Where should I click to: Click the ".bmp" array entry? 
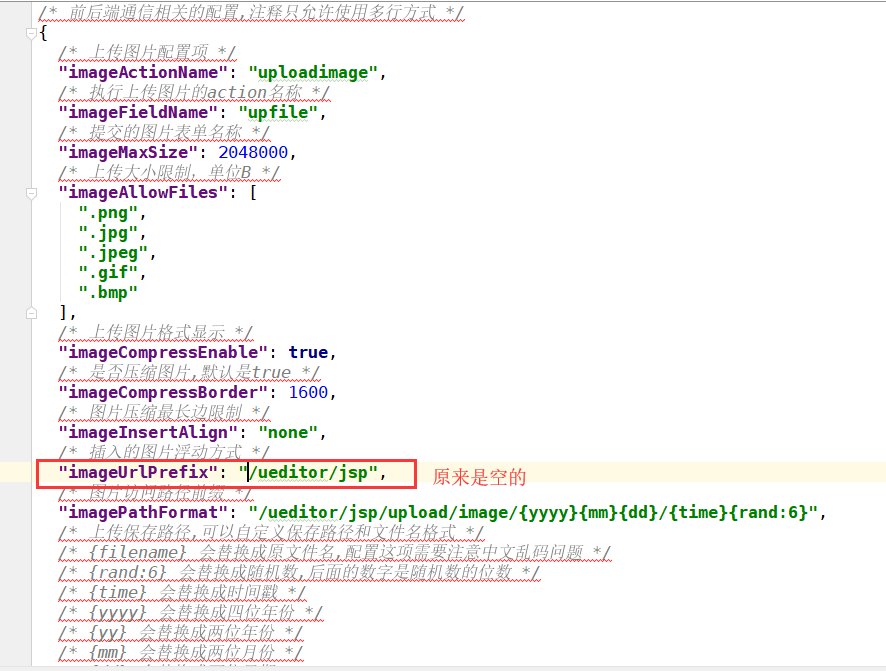108,293
